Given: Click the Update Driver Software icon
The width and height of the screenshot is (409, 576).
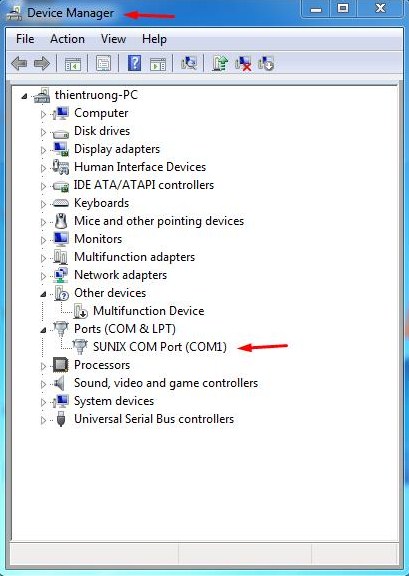Looking at the screenshot, I should point(220,64).
